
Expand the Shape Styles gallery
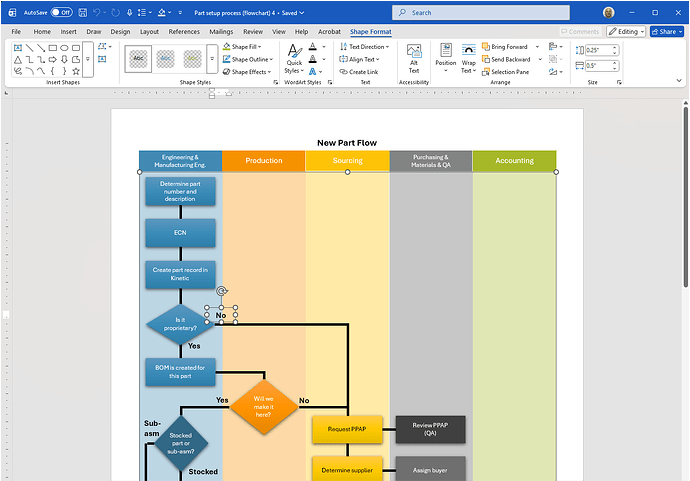click(x=212, y=59)
